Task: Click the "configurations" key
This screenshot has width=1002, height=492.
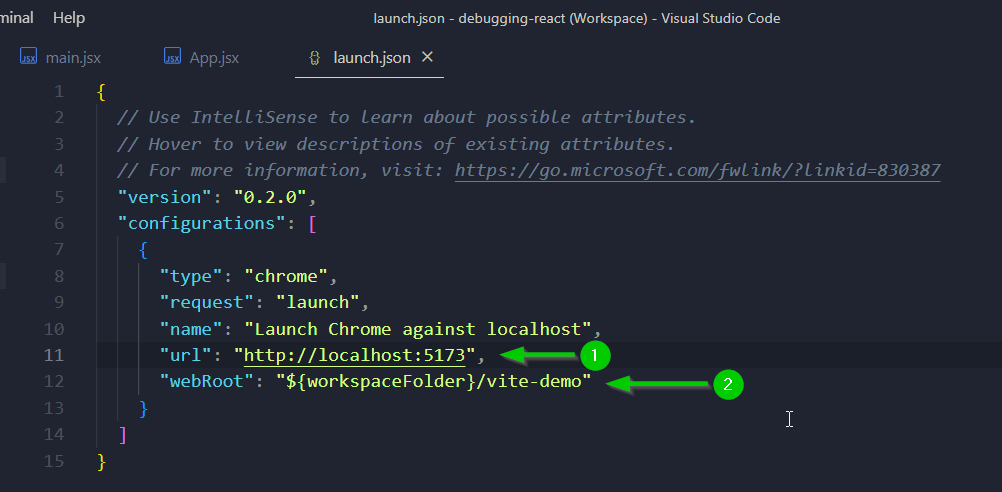Action: pos(202,224)
